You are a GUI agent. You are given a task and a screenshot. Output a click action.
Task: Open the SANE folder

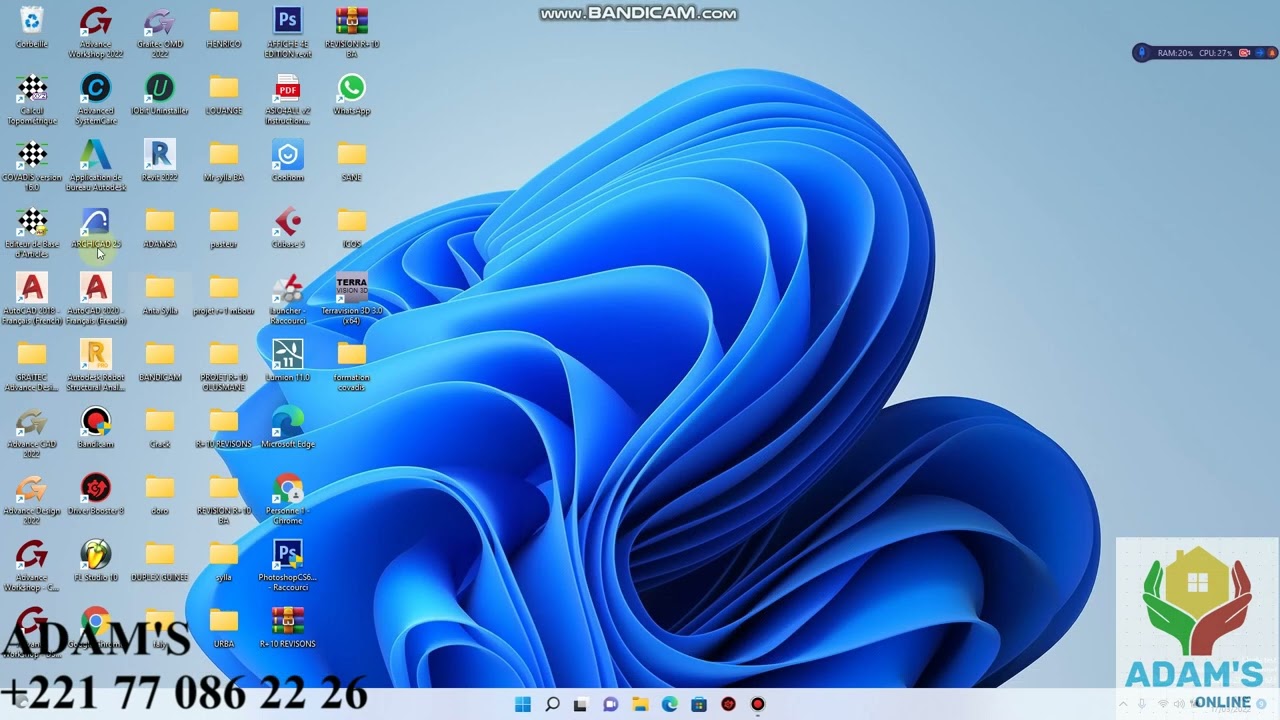pos(352,162)
